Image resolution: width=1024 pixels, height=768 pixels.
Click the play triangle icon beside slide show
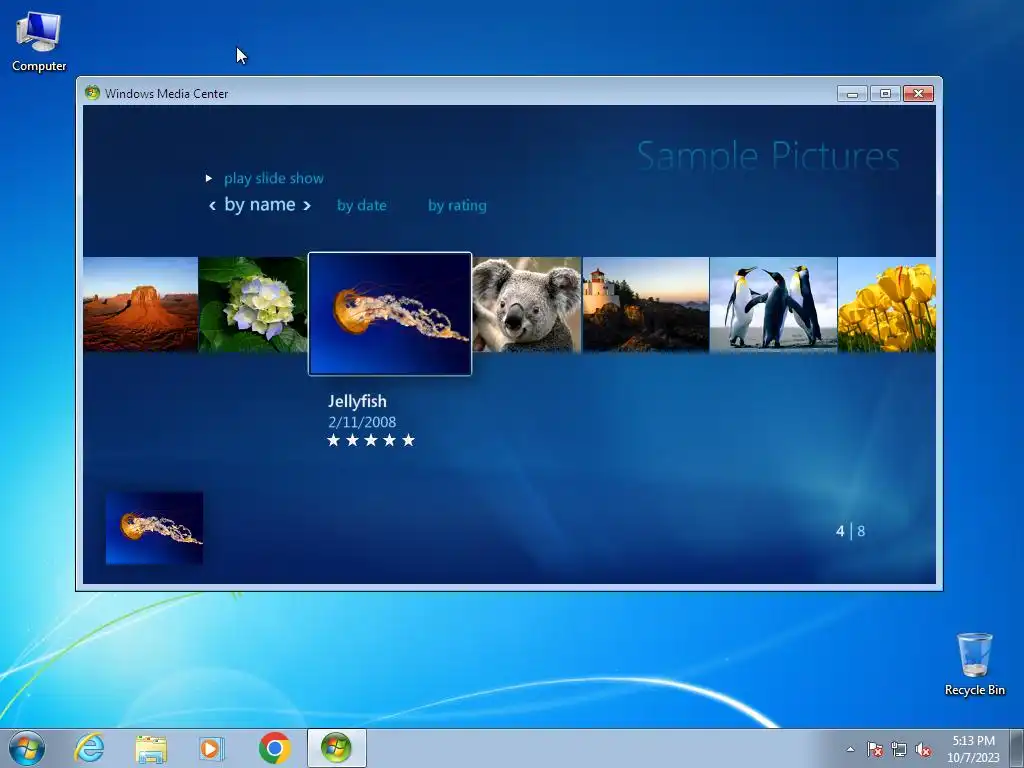point(208,178)
